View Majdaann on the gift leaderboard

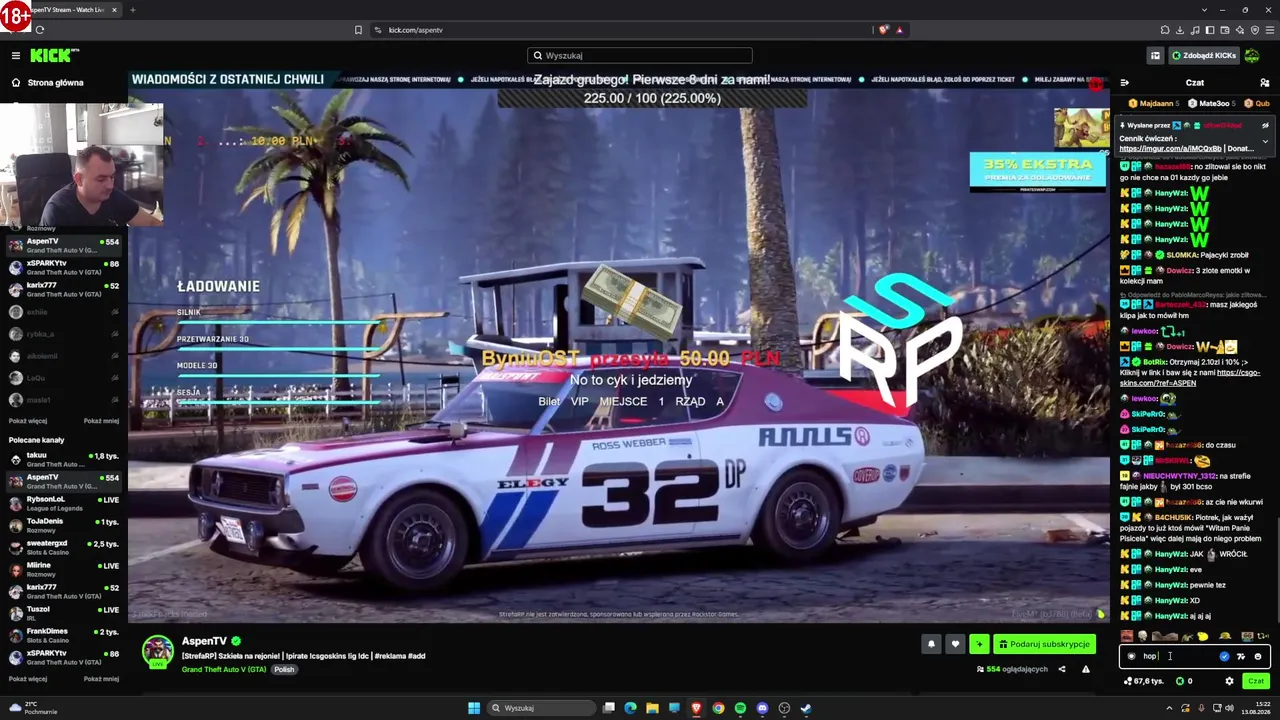[x=1153, y=103]
